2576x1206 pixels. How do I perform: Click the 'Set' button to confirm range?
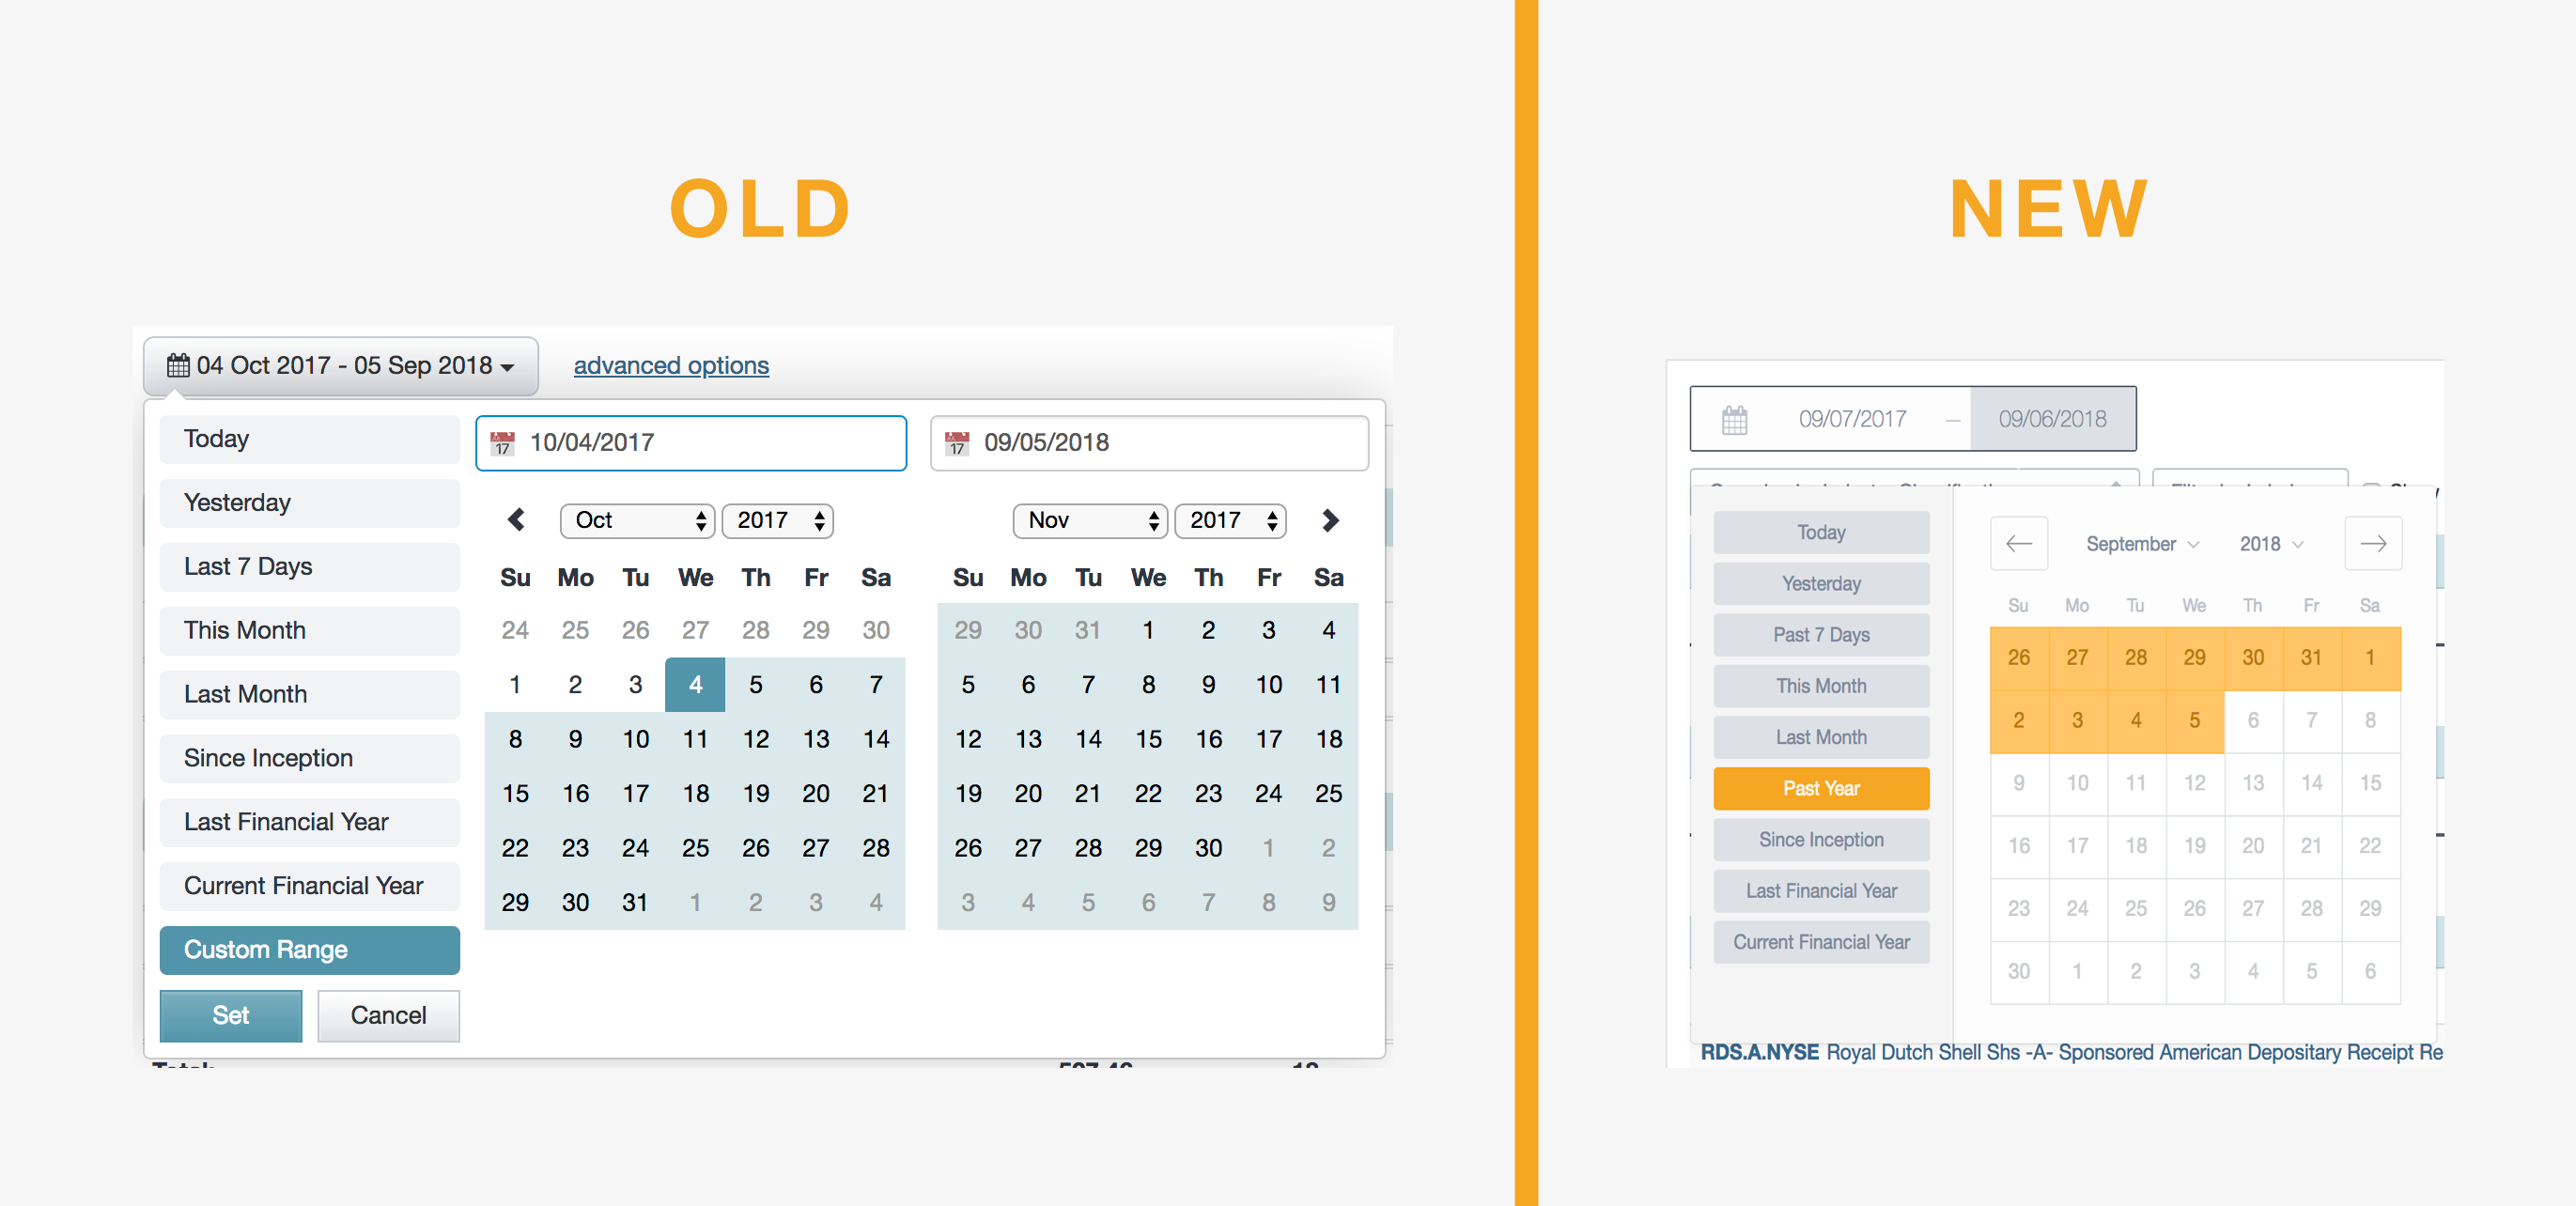(x=230, y=1013)
